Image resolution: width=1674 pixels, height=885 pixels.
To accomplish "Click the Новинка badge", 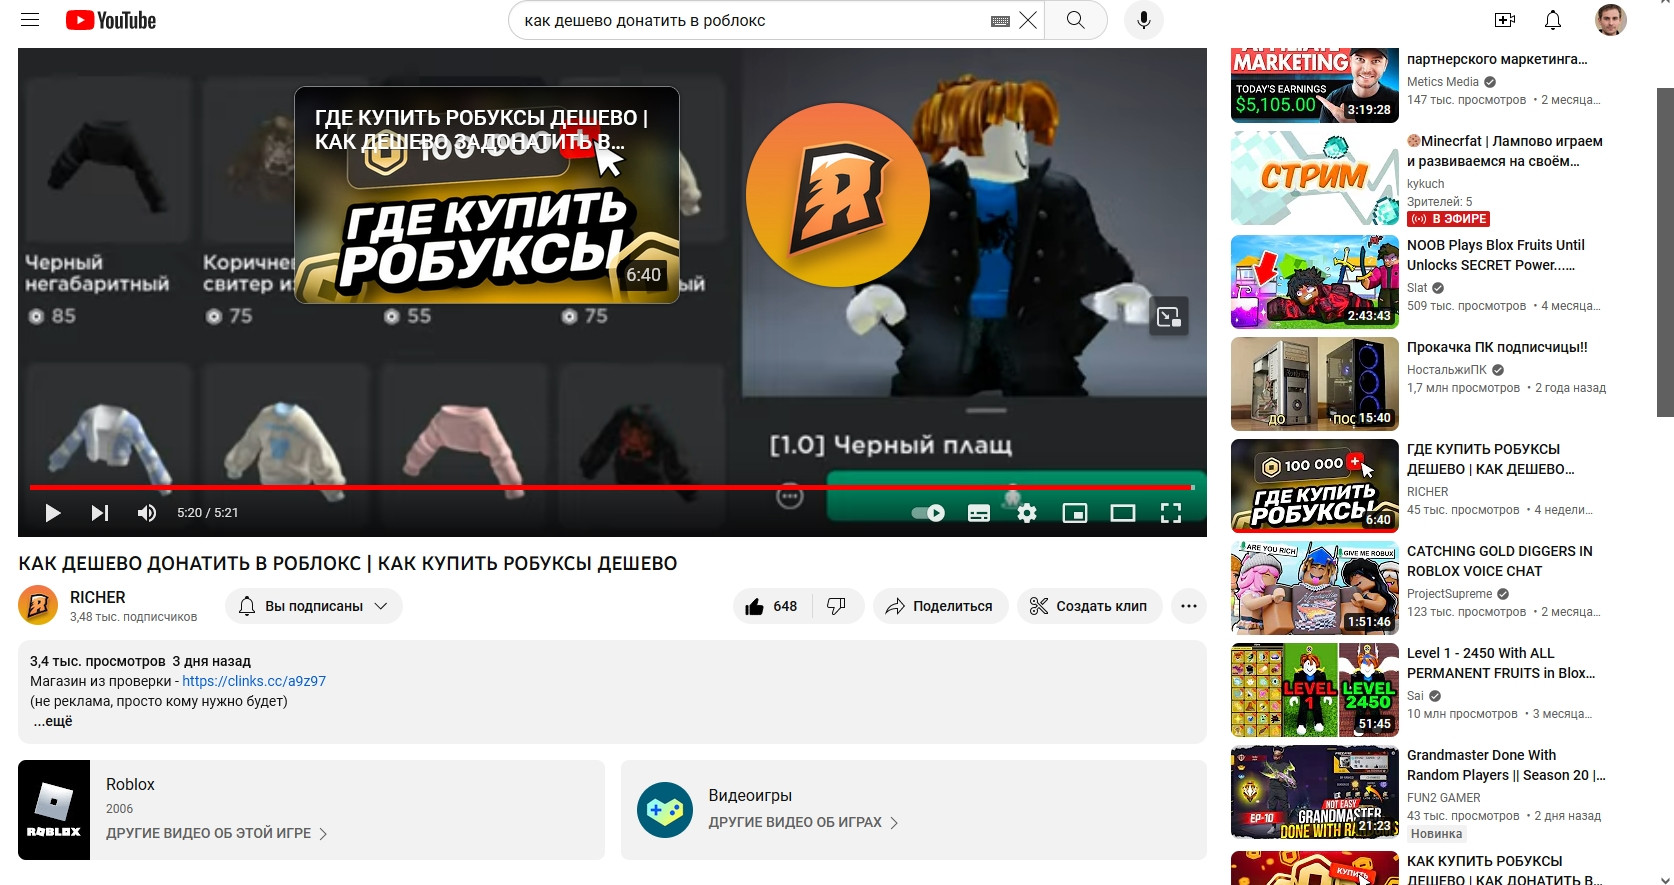I will point(1437,834).
